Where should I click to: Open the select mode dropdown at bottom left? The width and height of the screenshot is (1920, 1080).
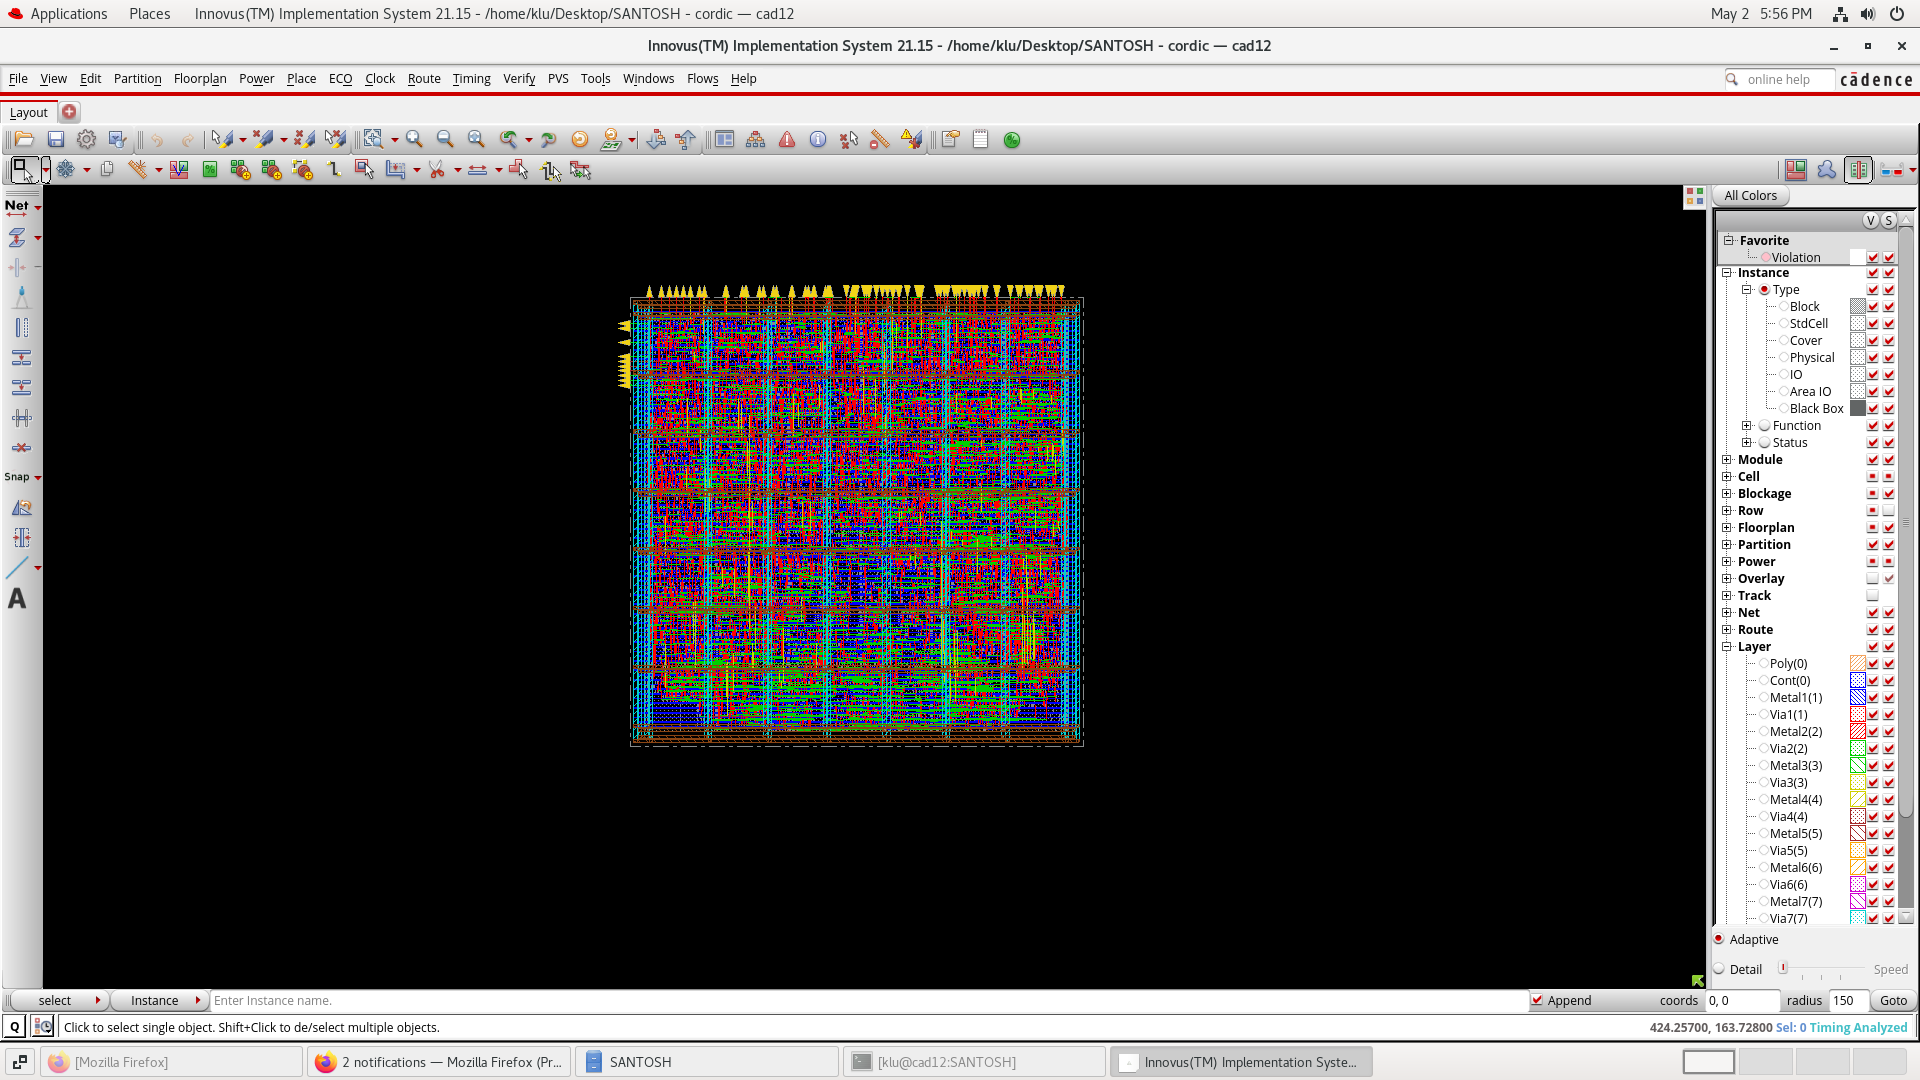(x=97, y=1000)
